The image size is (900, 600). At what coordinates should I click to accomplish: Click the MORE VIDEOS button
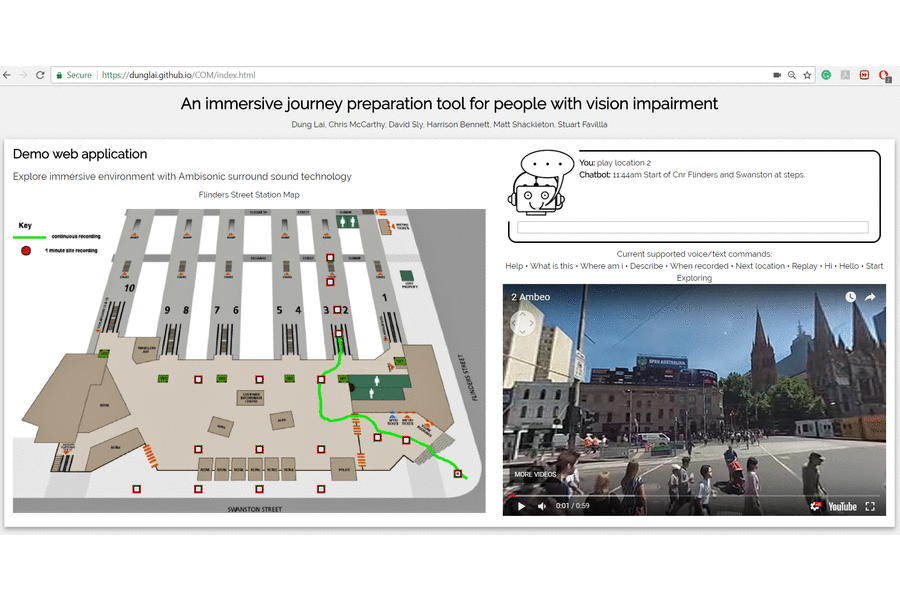click(535, 474)
